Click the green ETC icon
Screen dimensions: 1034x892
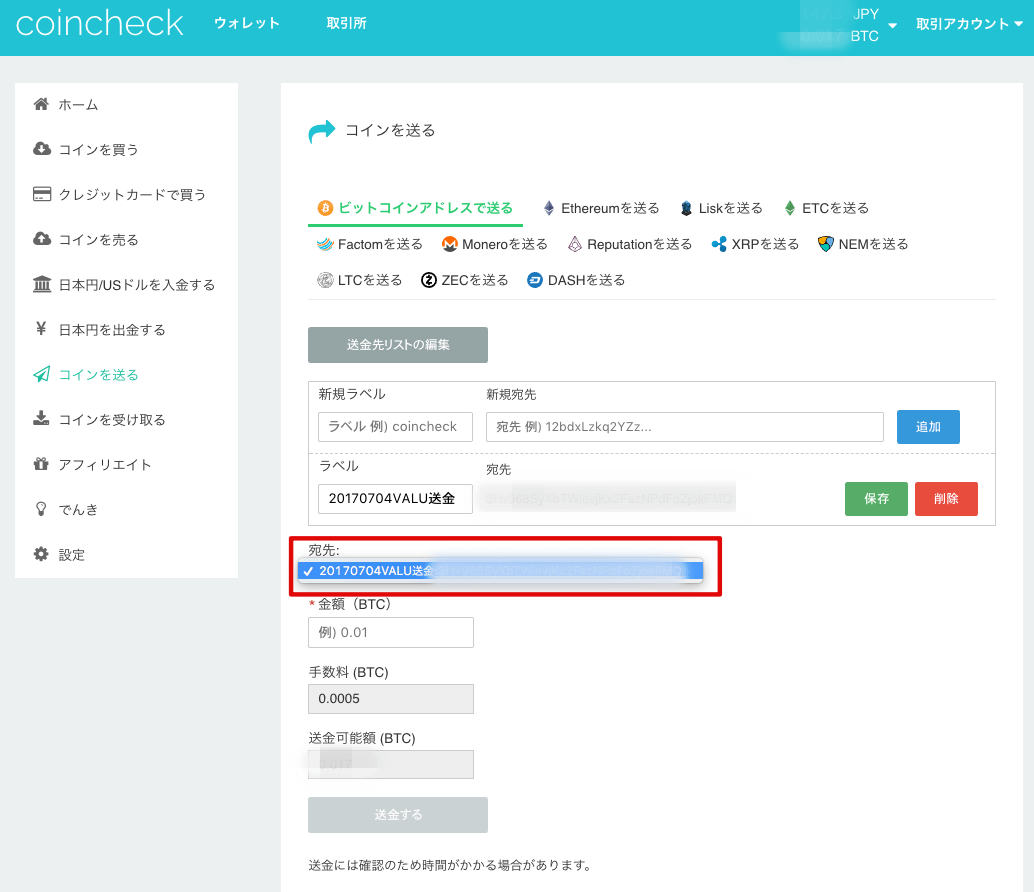tap(790, 208)
